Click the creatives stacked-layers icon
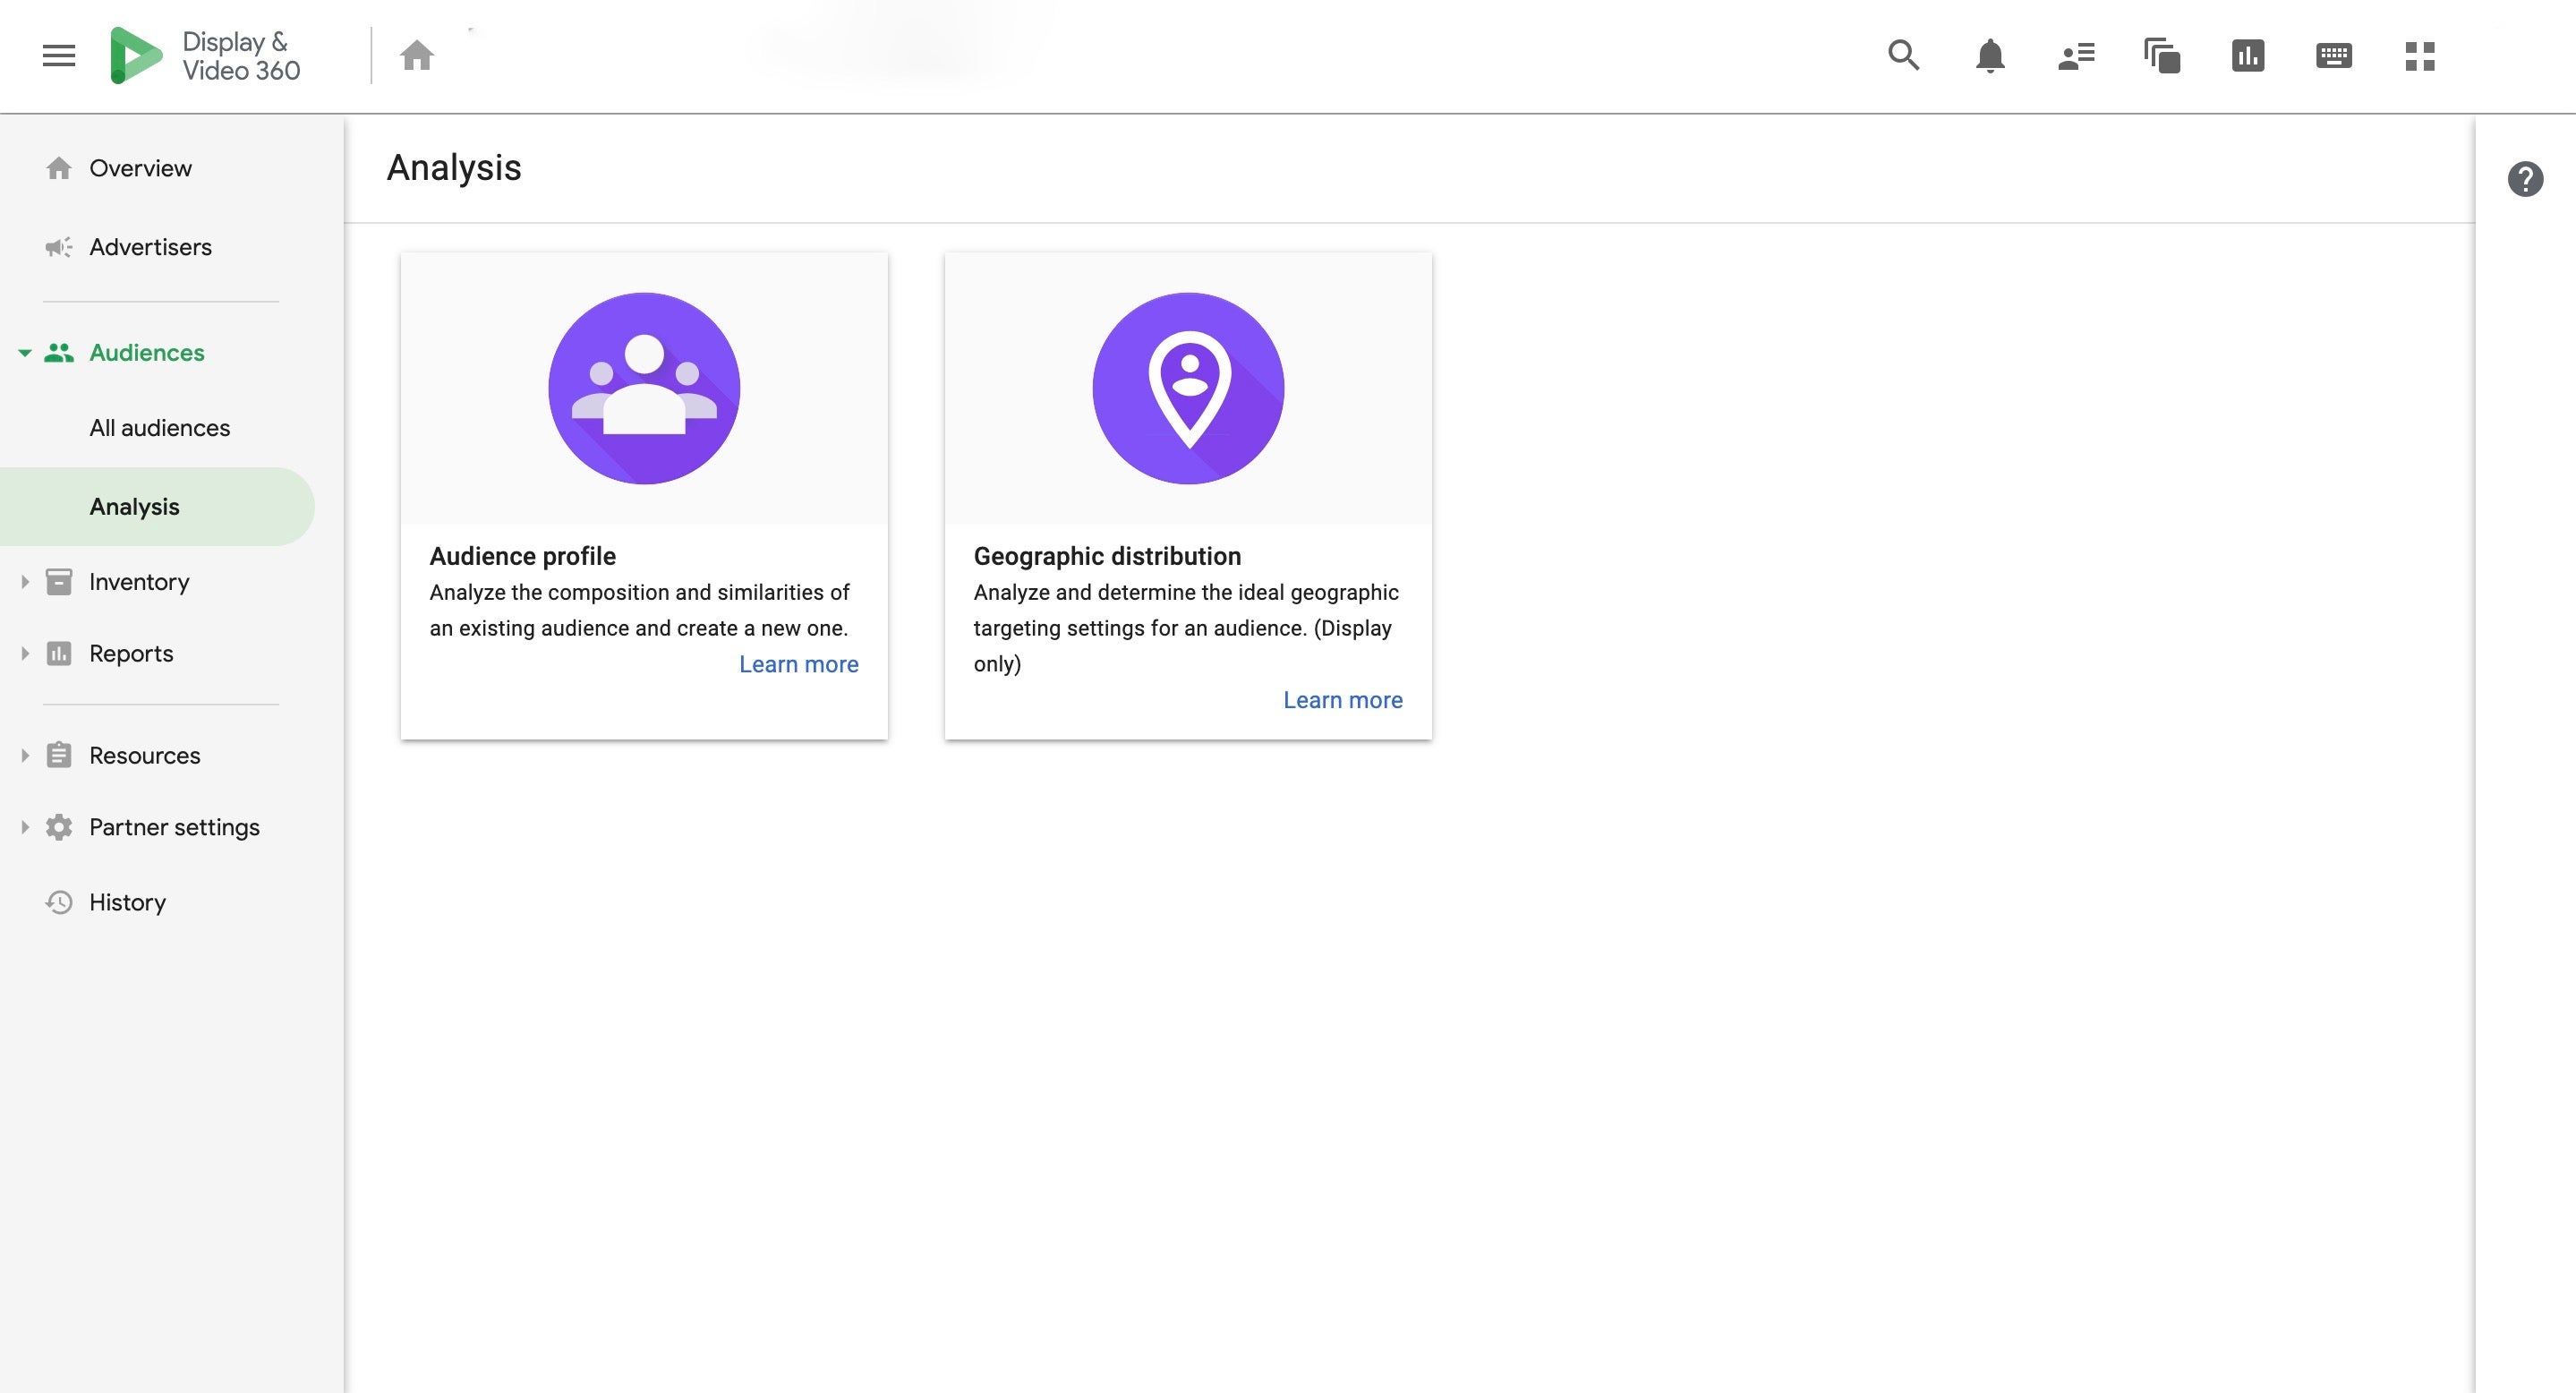Screen dimensions: 2576x1393 tap(2161, 56)
